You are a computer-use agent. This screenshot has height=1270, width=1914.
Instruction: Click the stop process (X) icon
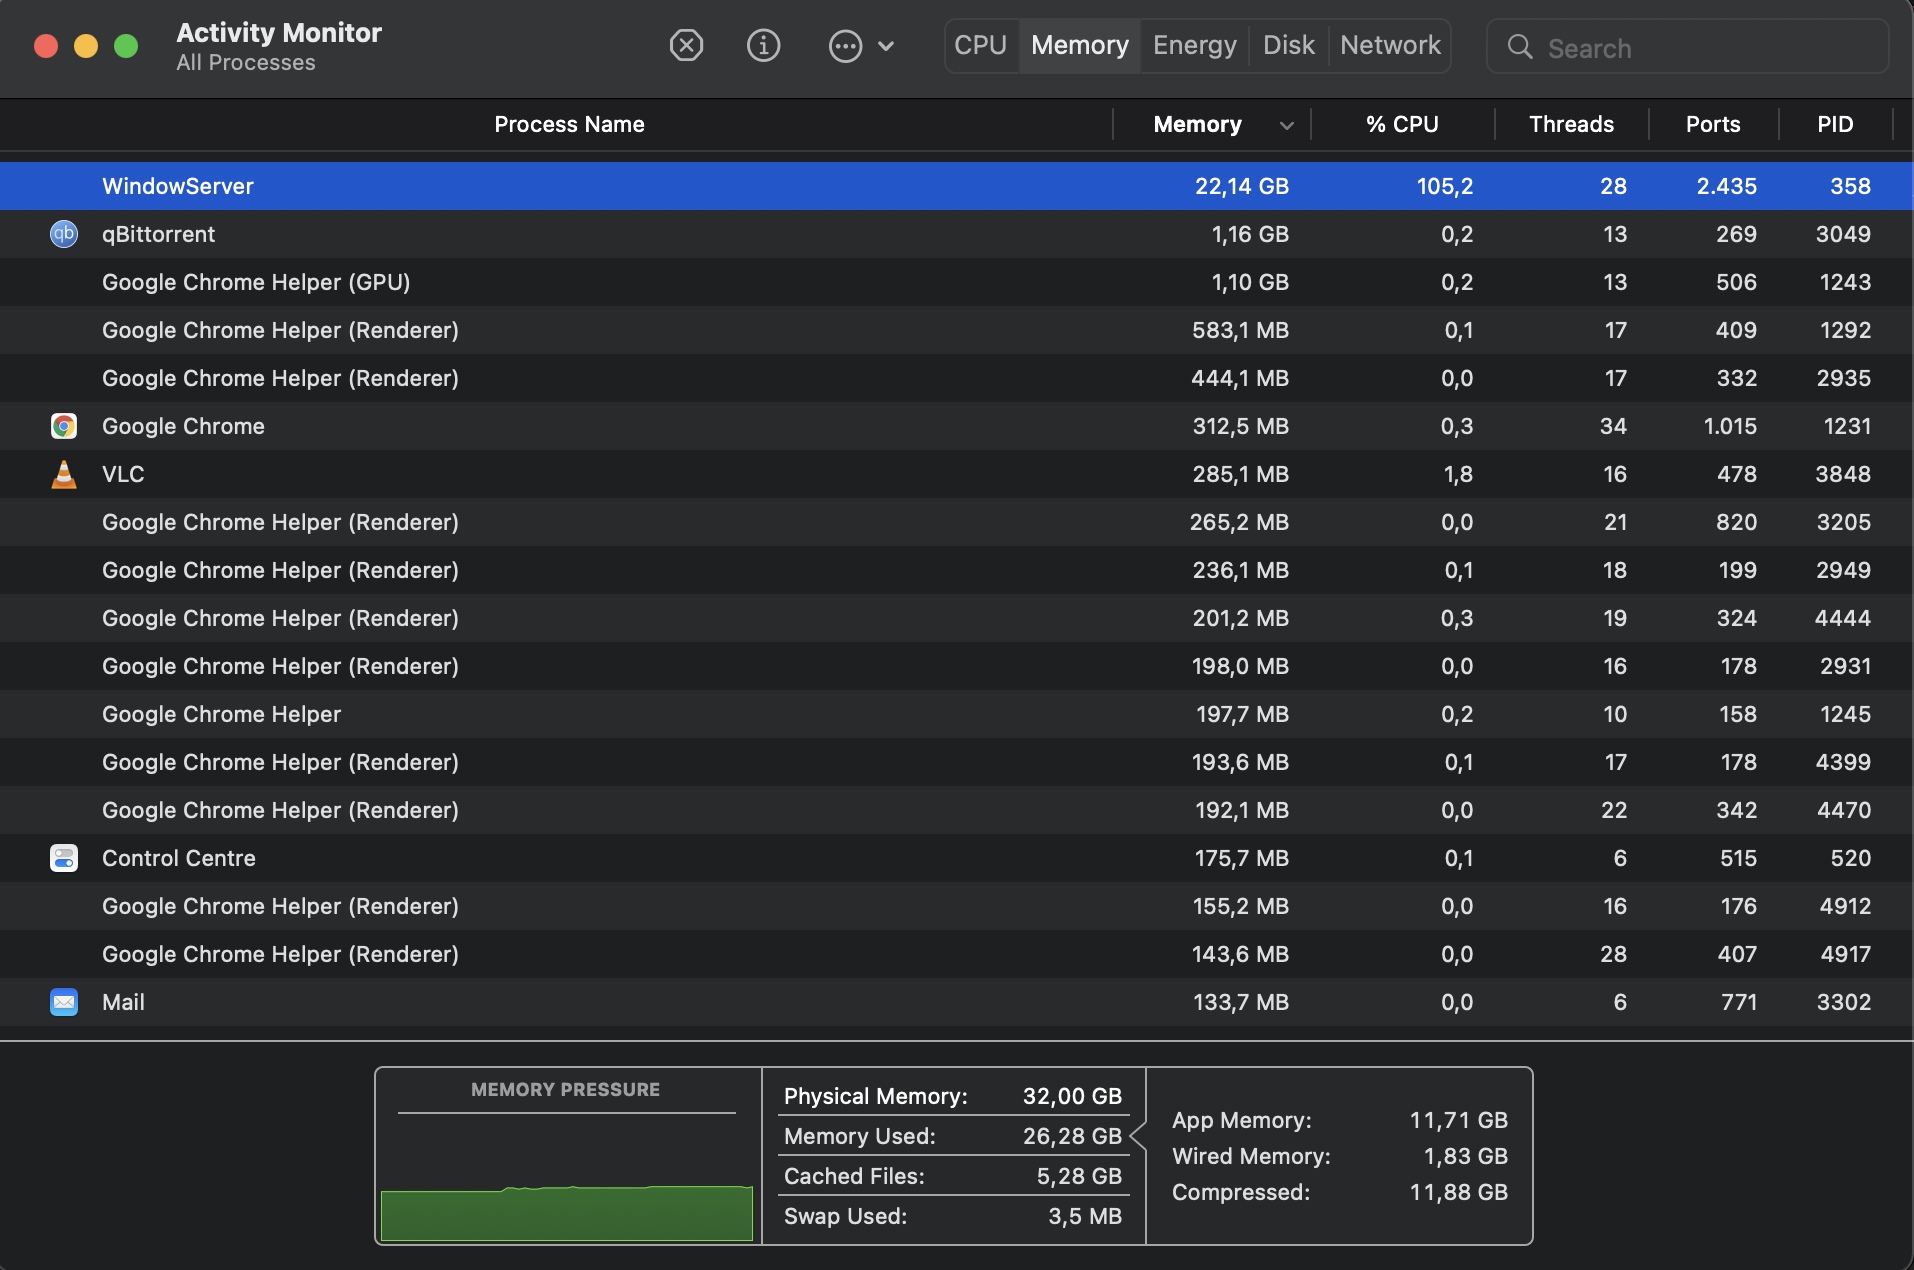coord(686,45)
